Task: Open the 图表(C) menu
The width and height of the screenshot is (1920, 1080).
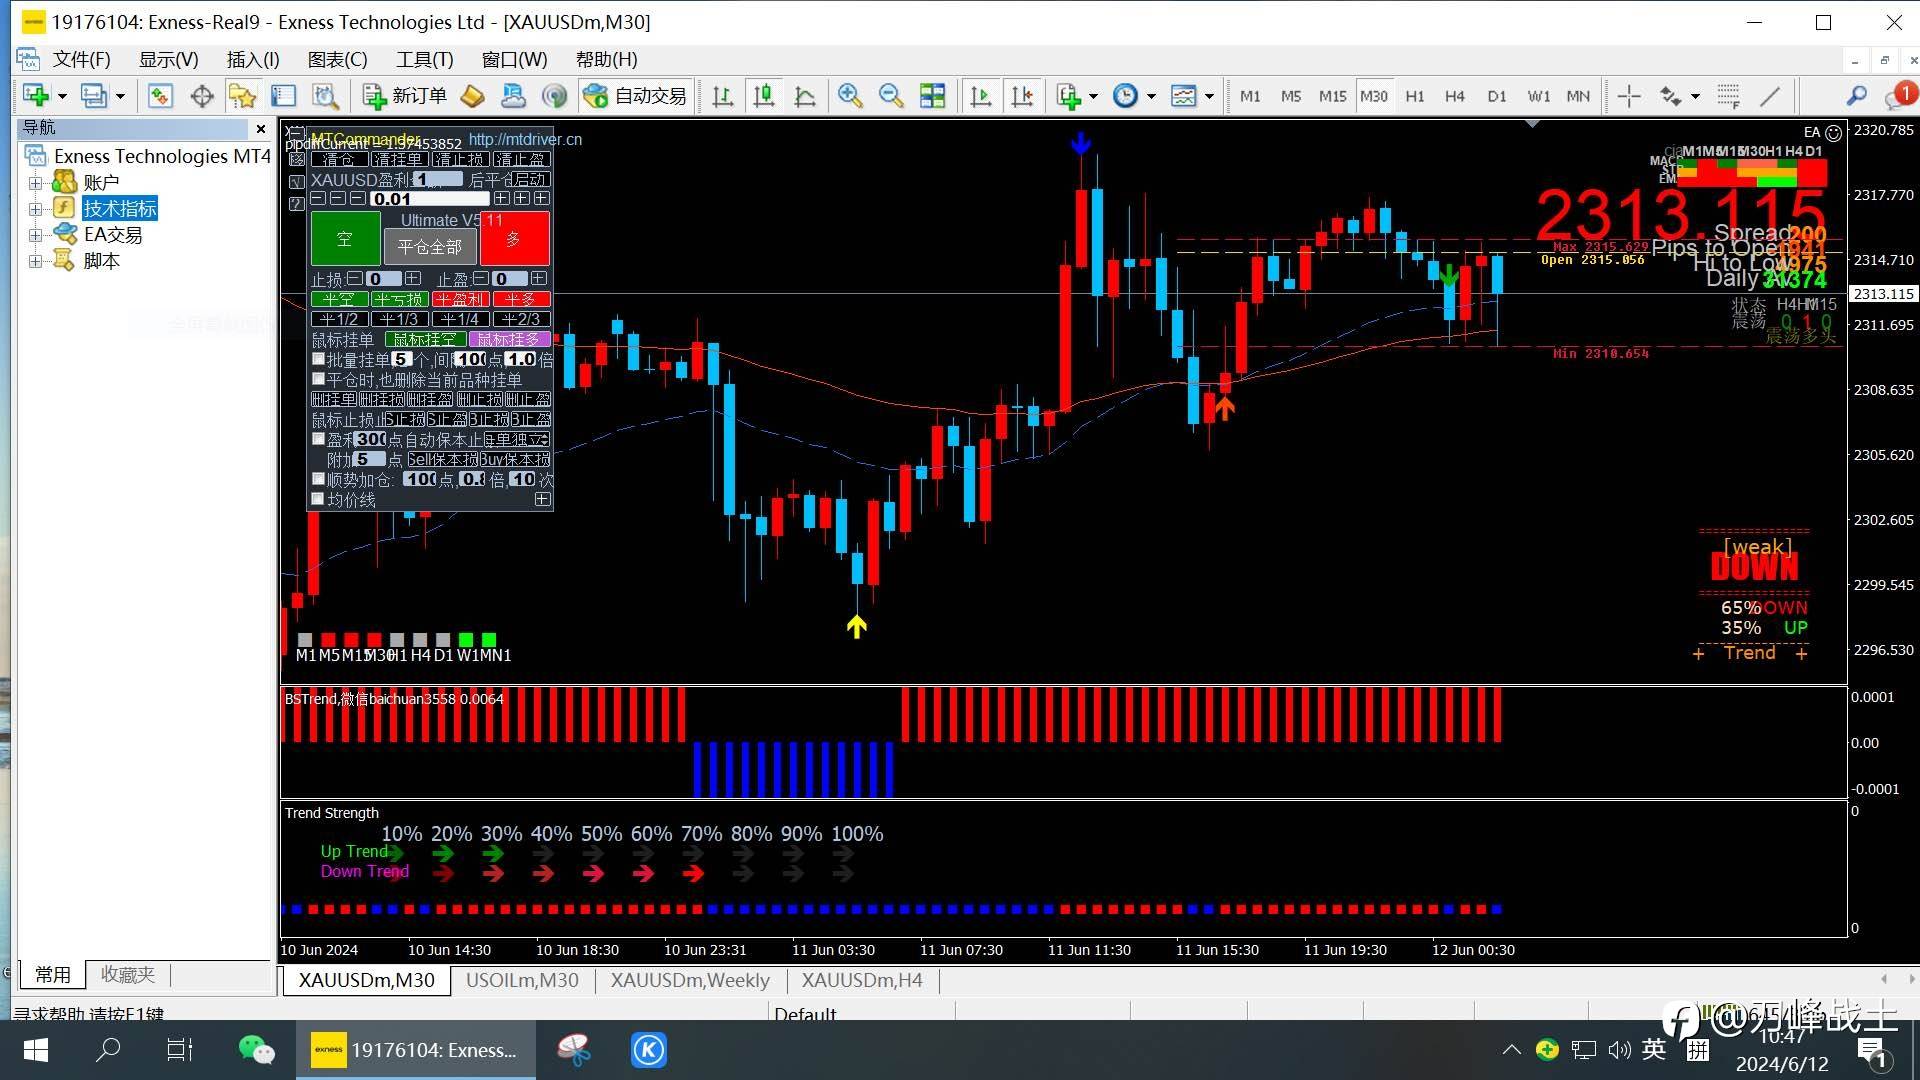Action: click(337, 60)
